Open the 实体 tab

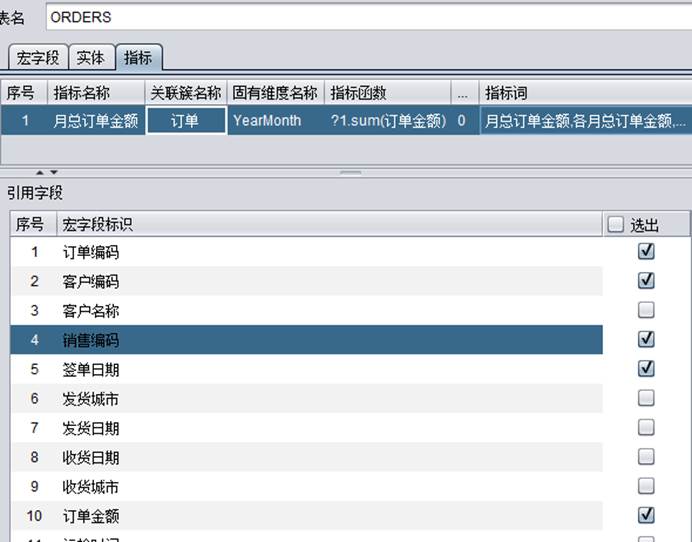pos(92,58)
